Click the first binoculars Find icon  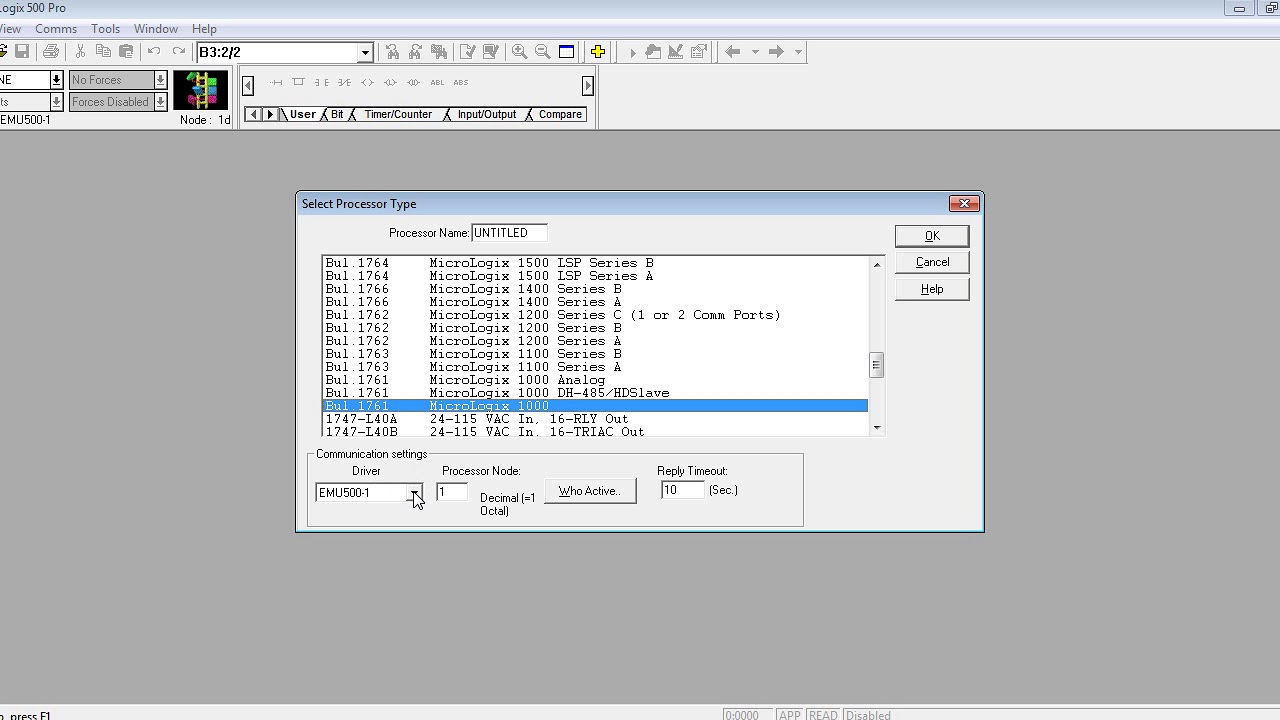[x=392, y=52]
